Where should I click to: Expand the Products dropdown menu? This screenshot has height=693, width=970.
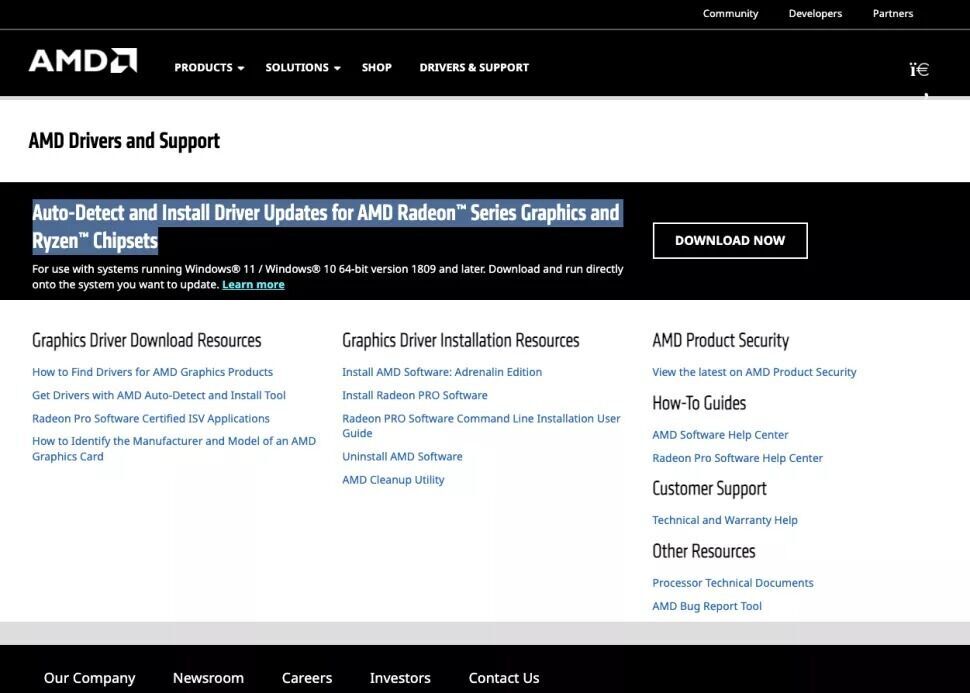pos(209,68)
